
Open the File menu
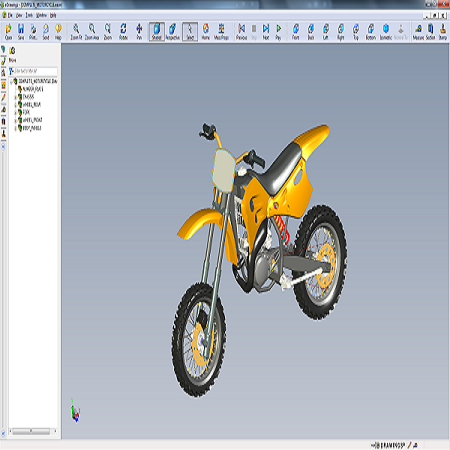(10, 15)
